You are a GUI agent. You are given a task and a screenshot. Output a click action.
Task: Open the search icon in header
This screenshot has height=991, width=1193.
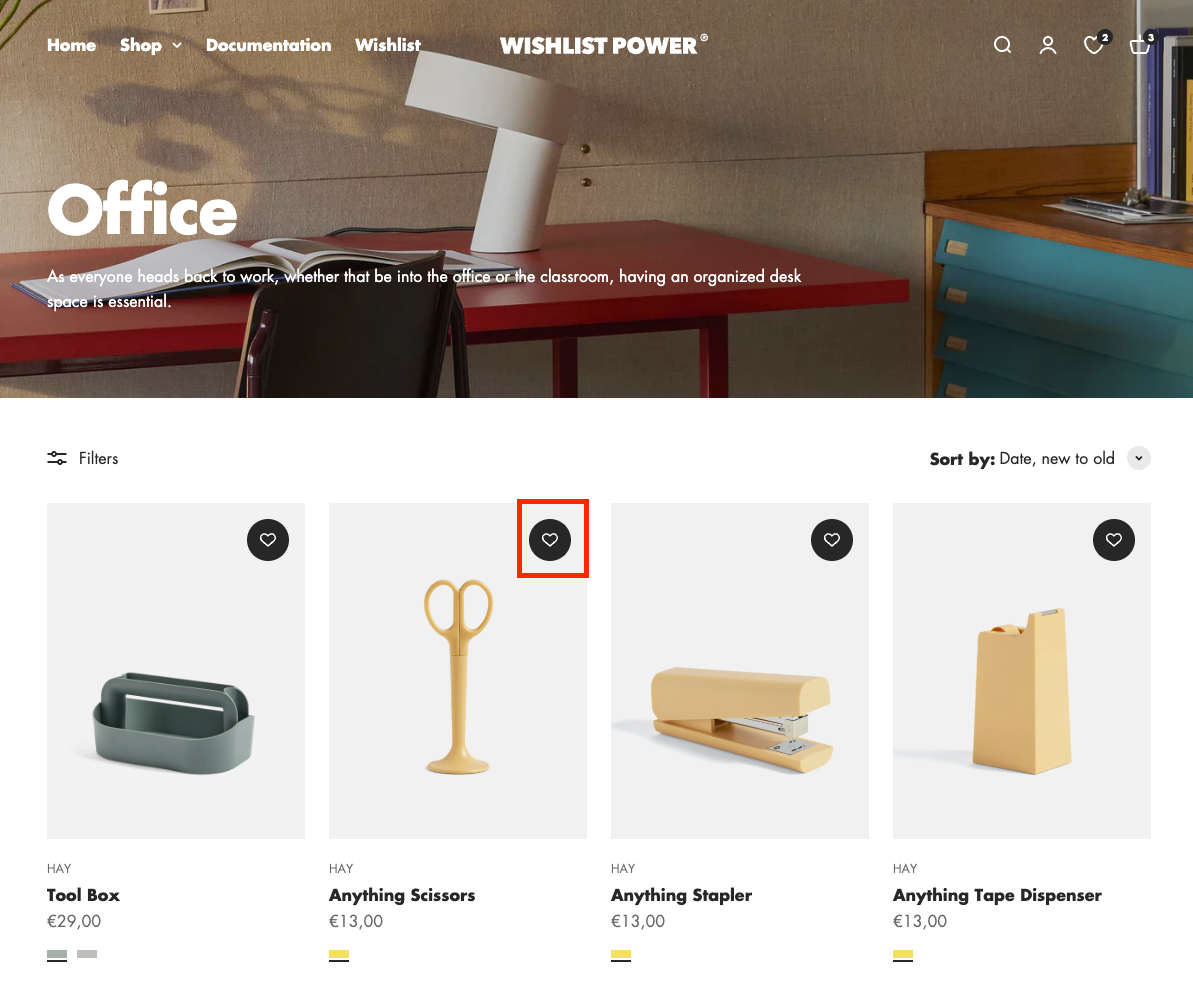(x=1002, y=45)
